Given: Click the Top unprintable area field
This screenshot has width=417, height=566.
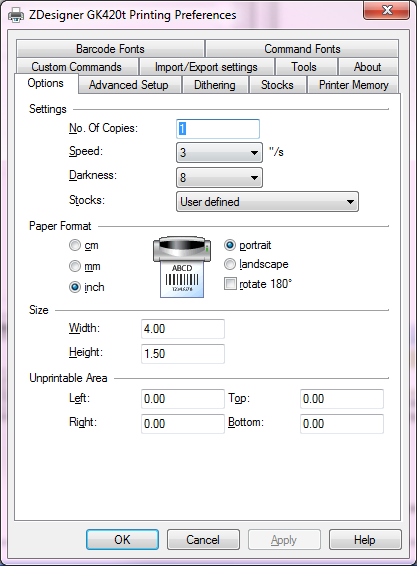Looking at the screenshot, I should pyautogui.click(x=342, y=399).
